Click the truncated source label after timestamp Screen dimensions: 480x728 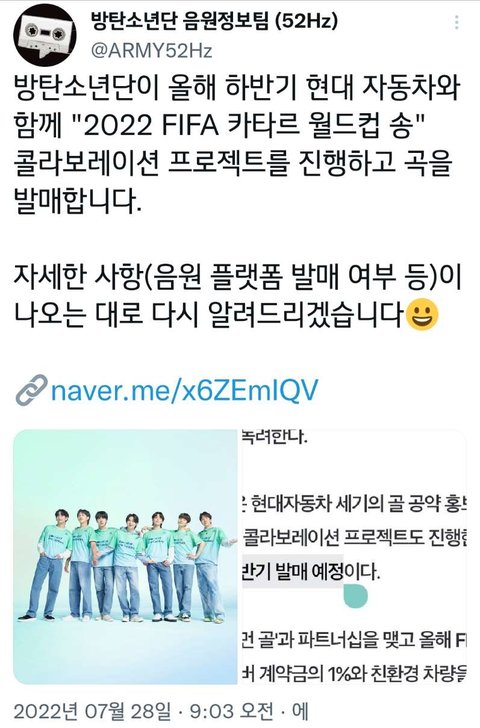(300, 711)
